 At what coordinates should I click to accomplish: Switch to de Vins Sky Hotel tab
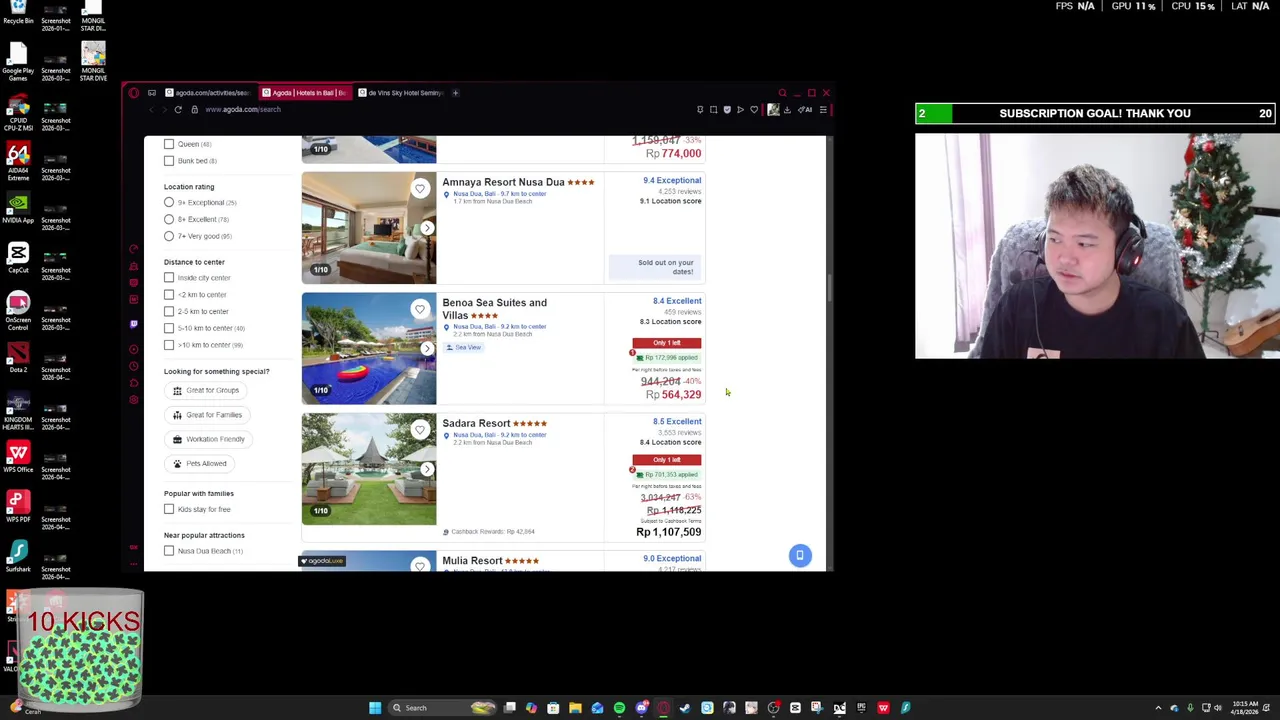tap(400, 93)
